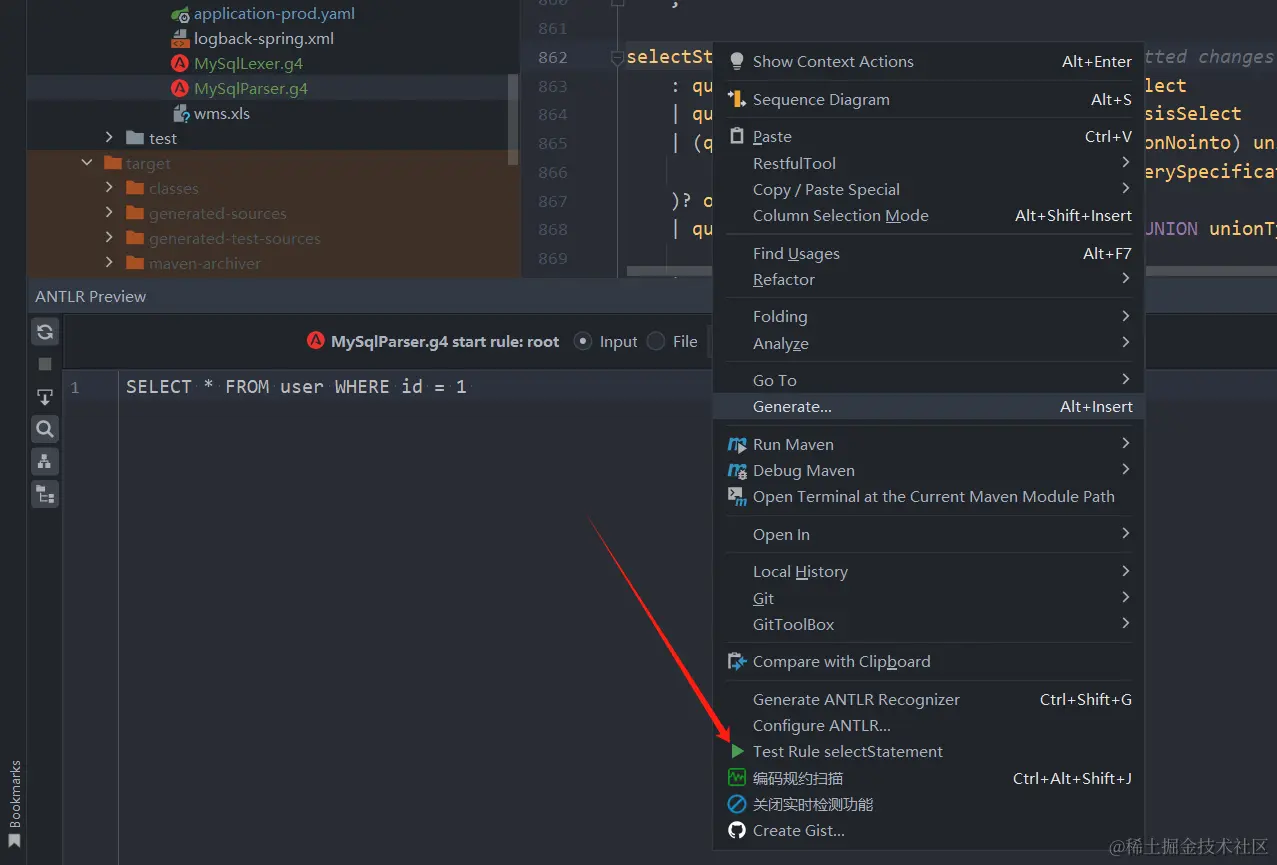Click the GitHub icon beside Create Gist
The image size is (1277, 865).
click(737, 830)
